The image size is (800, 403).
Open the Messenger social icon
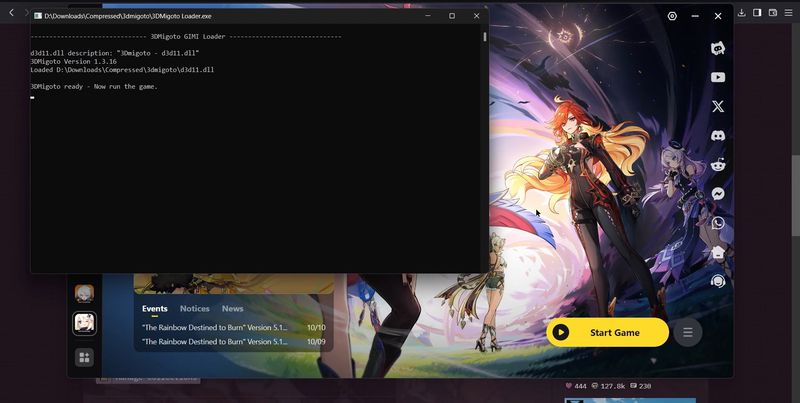coord(718,194)
